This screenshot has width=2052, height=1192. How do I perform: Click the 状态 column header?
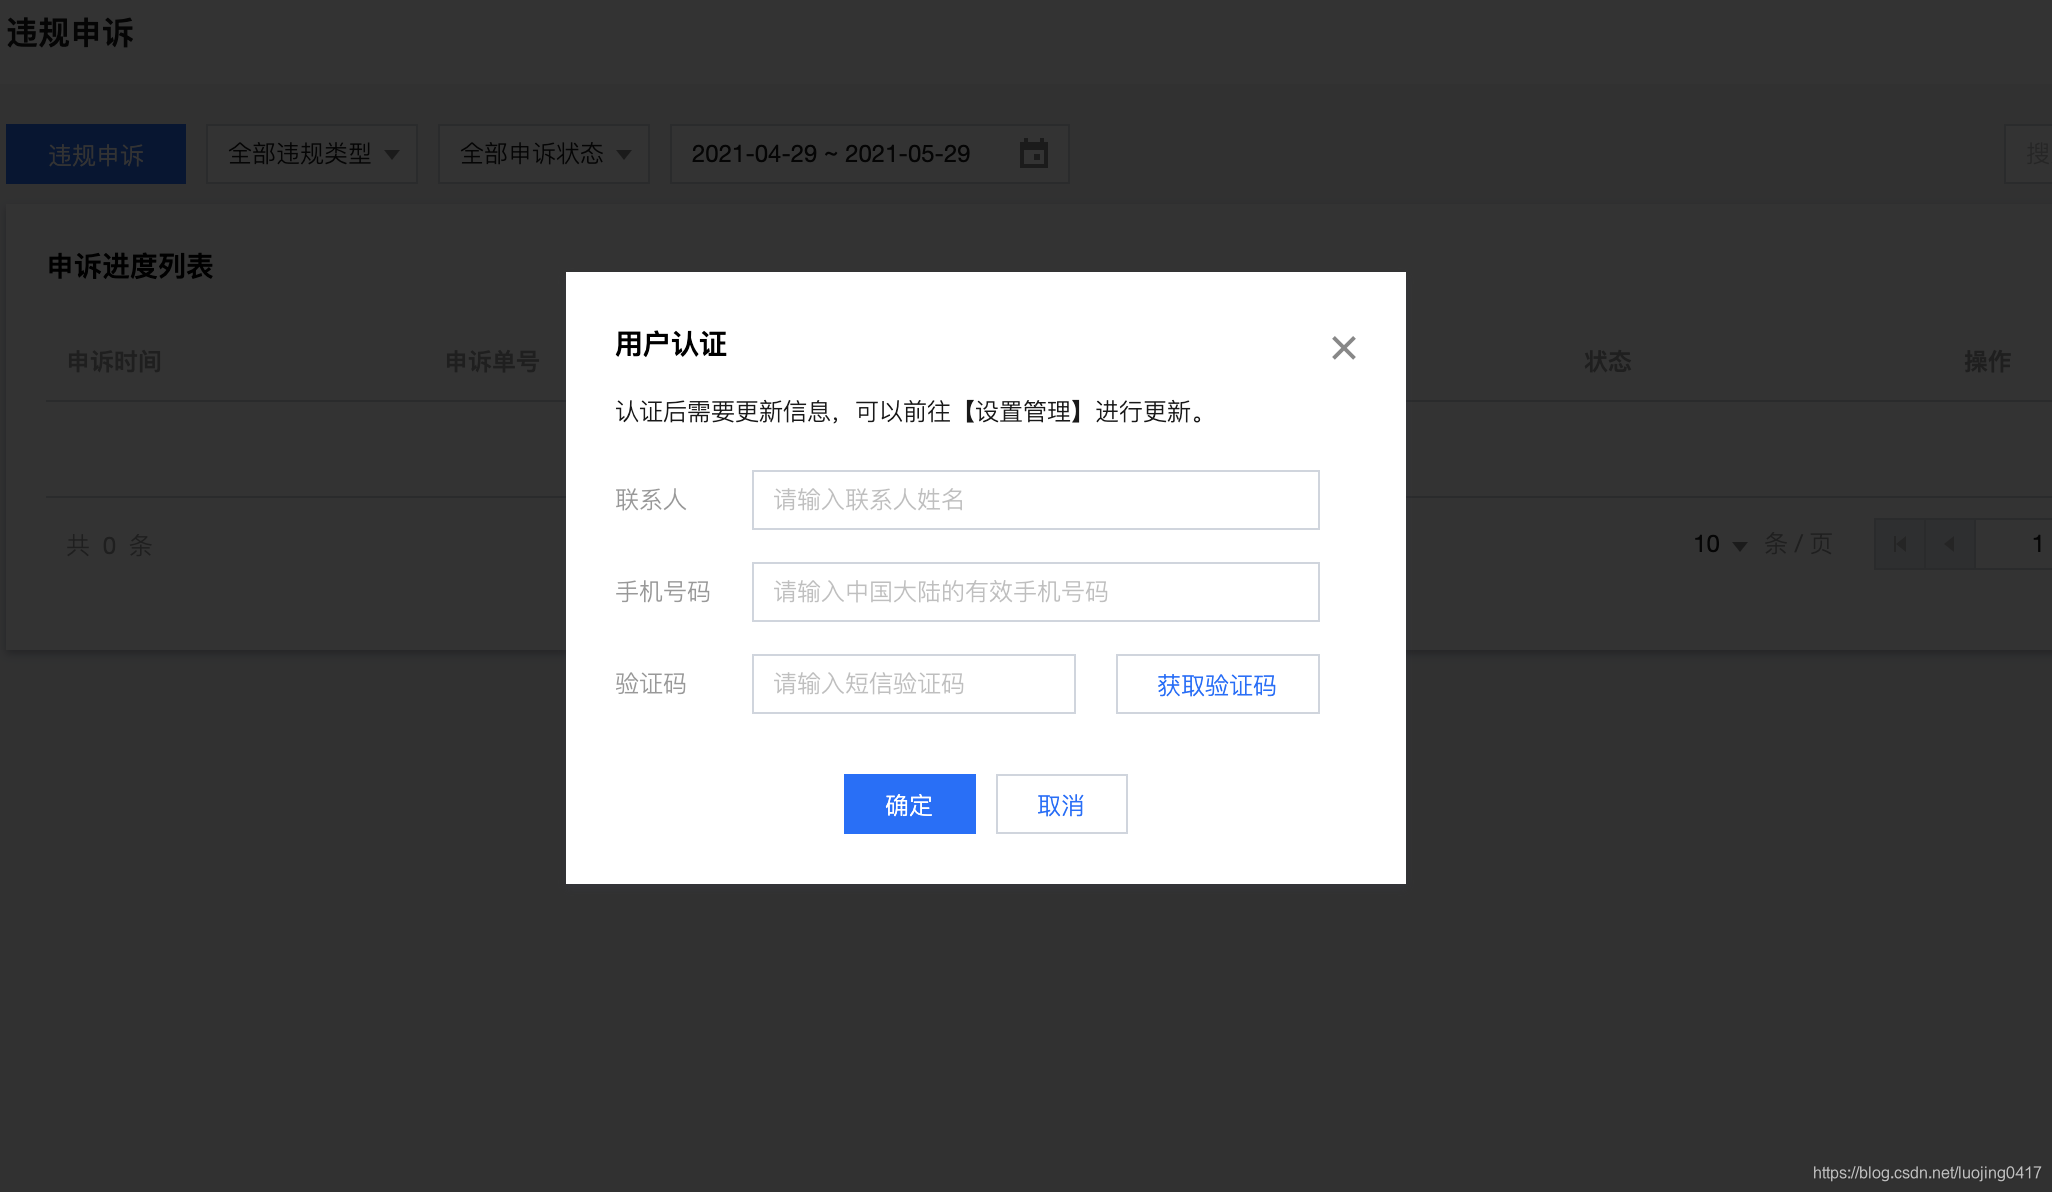[x=1607, y=361]
